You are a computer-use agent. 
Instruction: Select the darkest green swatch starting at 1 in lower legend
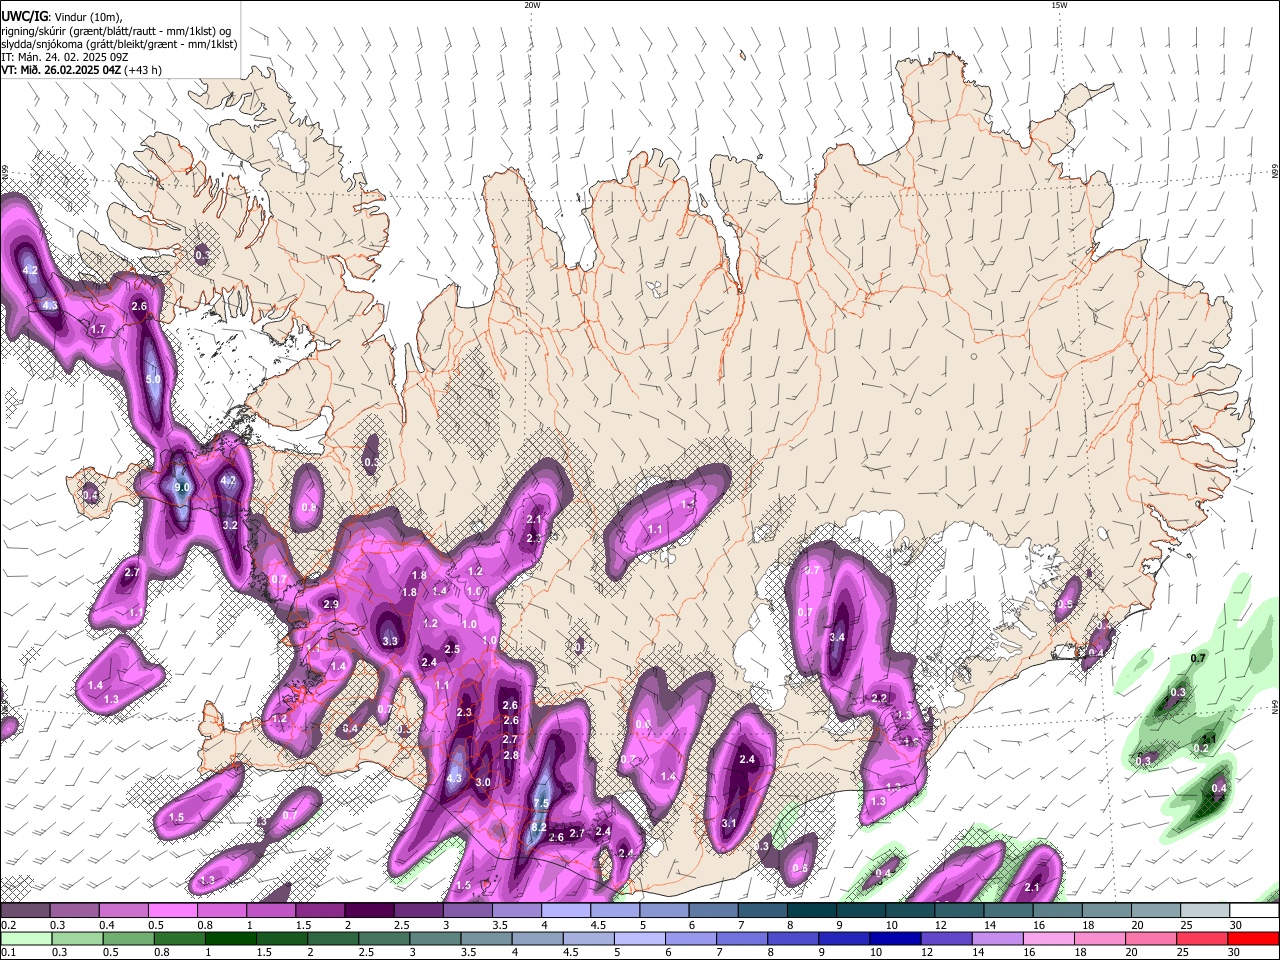pyautogui.click(x=230, y=938)
